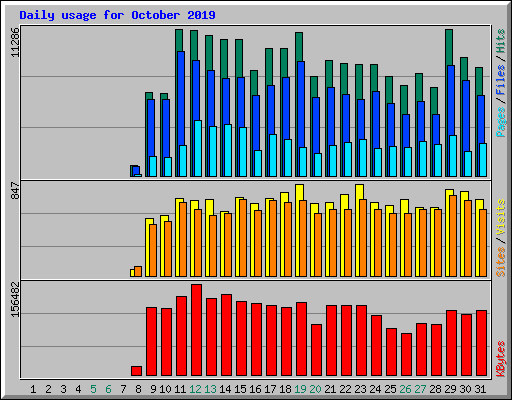Click day 29 on the date axis

click(x=450, y=389)
